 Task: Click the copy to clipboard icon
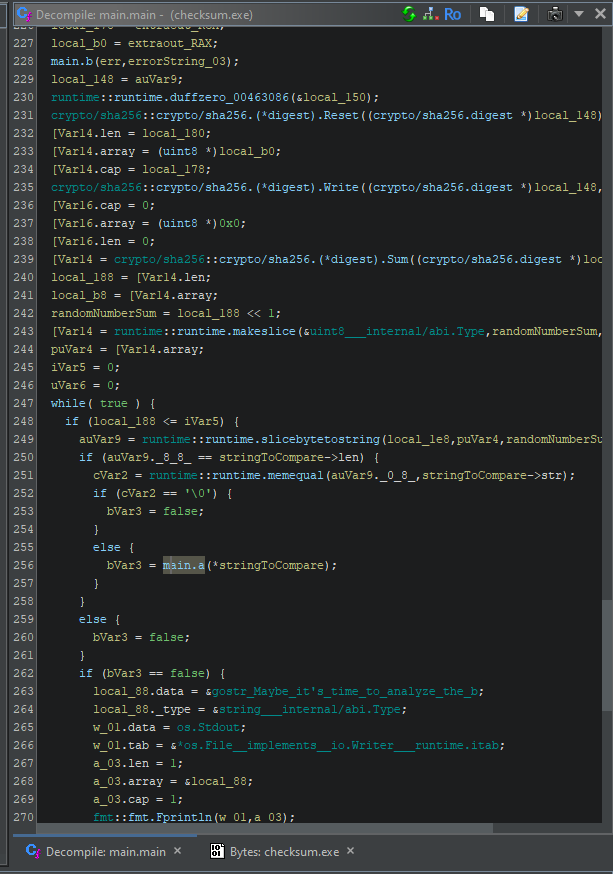click(x=487, y=14)
